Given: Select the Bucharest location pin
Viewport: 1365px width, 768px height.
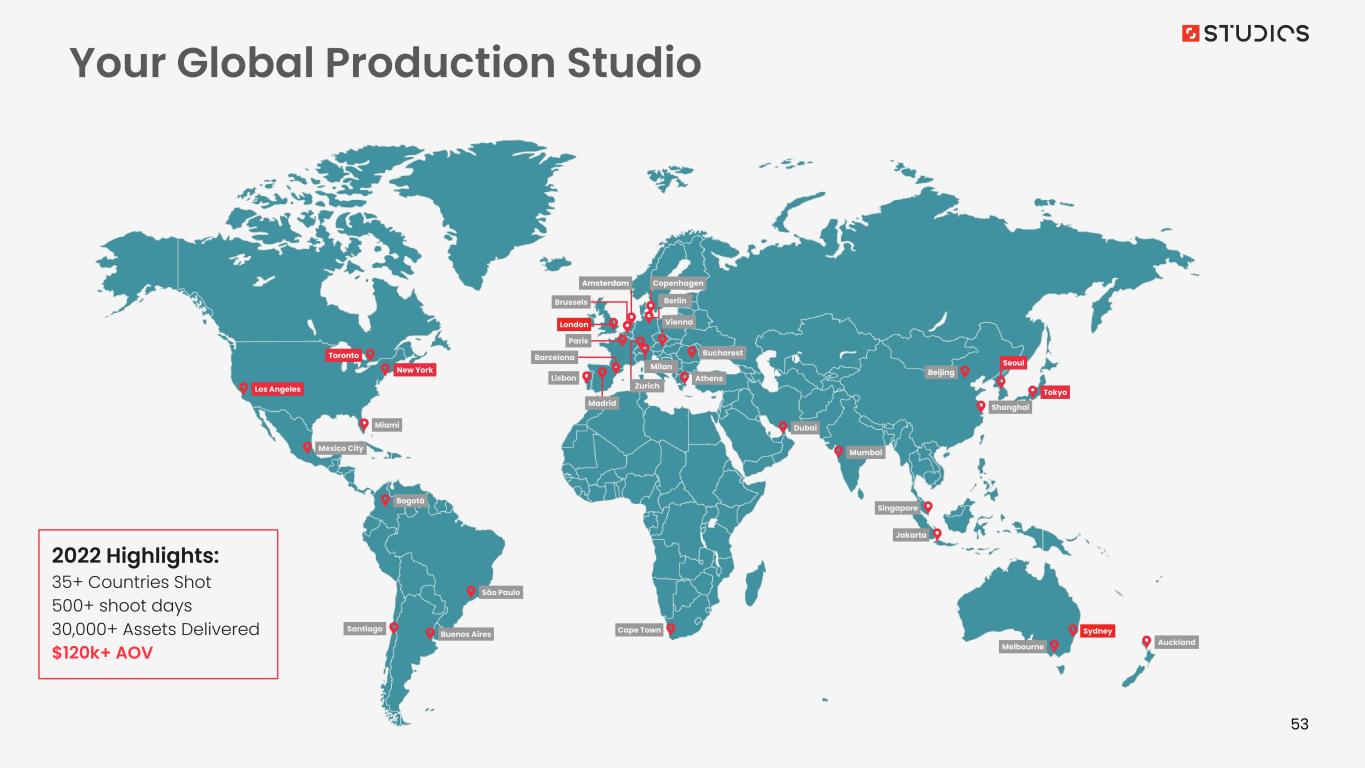Looking at the screenshot, I should coord(691,352).
